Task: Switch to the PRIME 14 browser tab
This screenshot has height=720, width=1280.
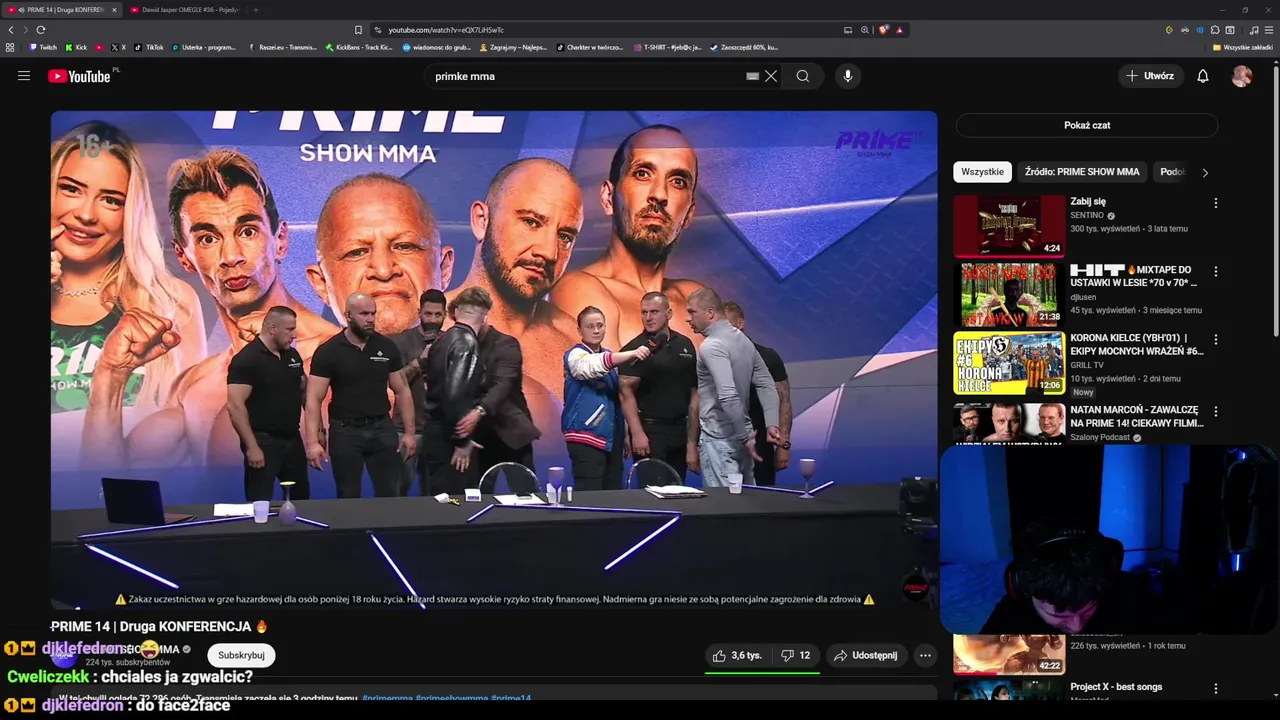Action: [61, 10]
